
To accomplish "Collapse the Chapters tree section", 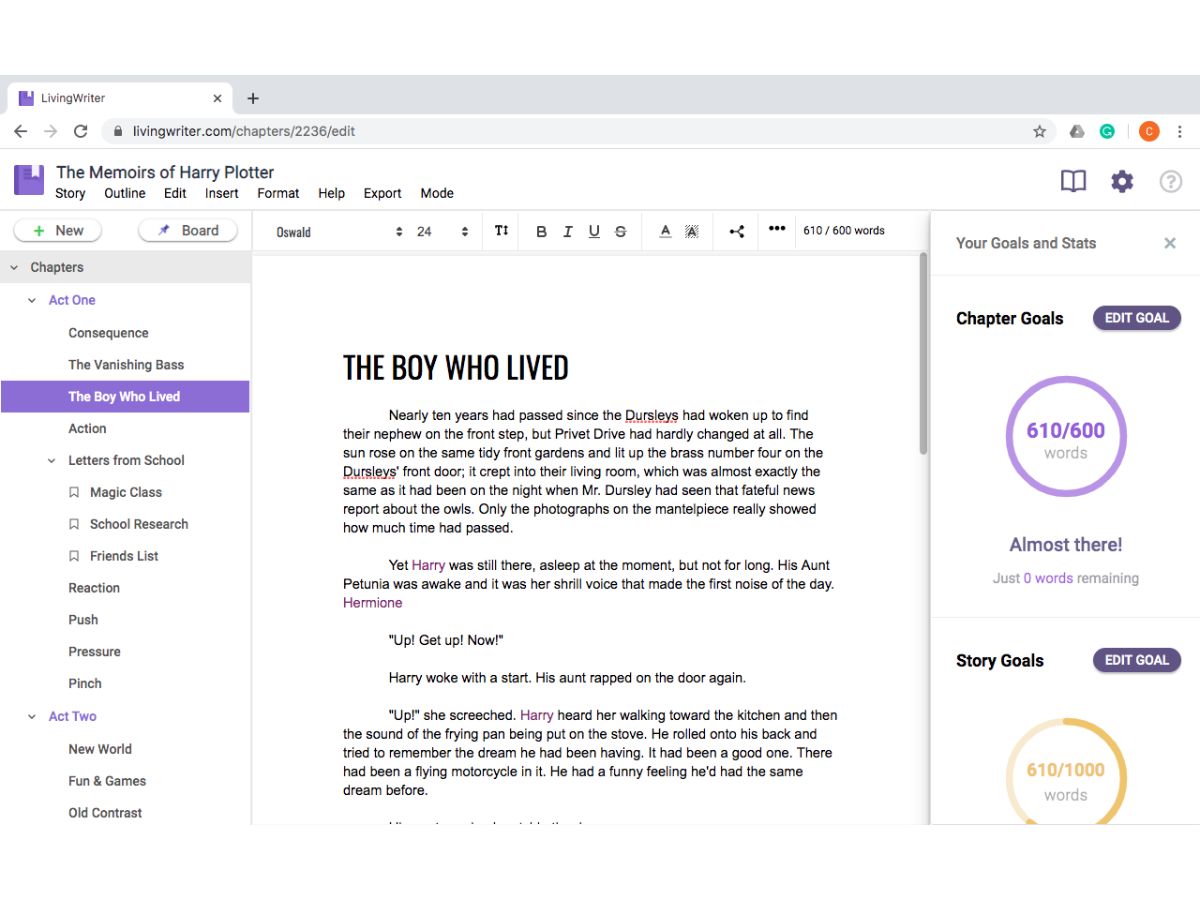I will tap(14, 268).
